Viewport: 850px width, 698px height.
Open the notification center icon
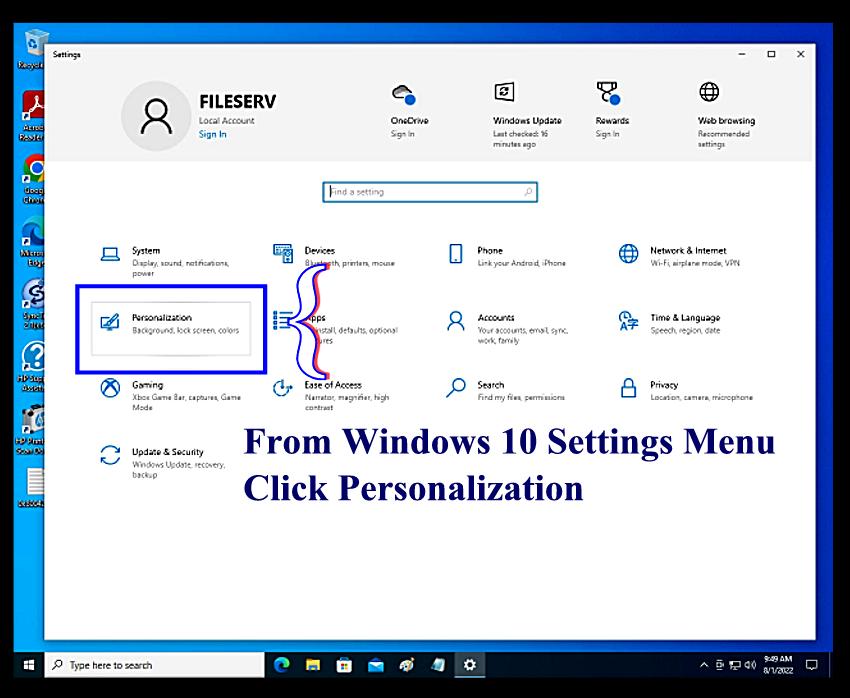[x=812, y=665]
